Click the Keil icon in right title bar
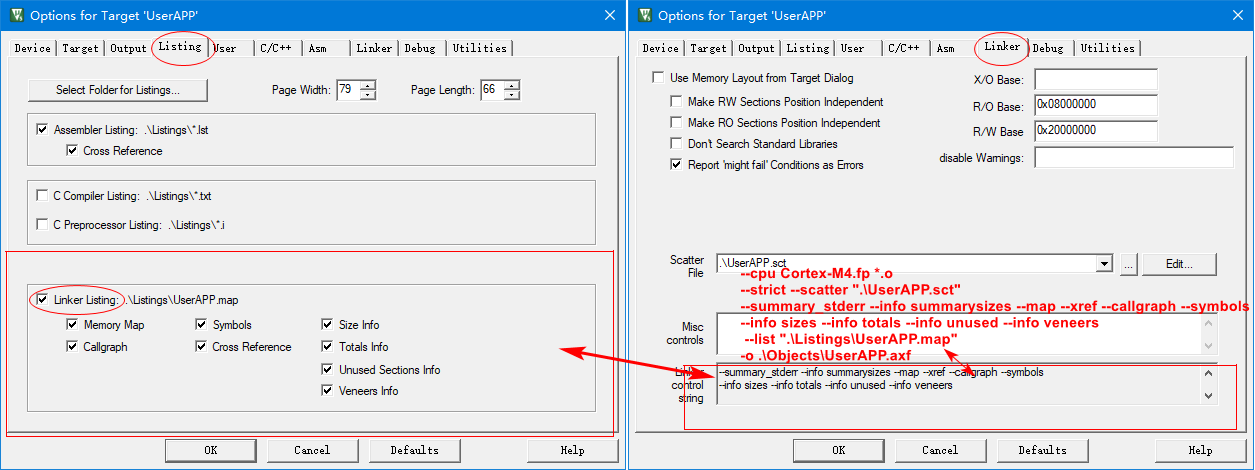The width and height of the screenshot is (1255, 470). point(644,15)
